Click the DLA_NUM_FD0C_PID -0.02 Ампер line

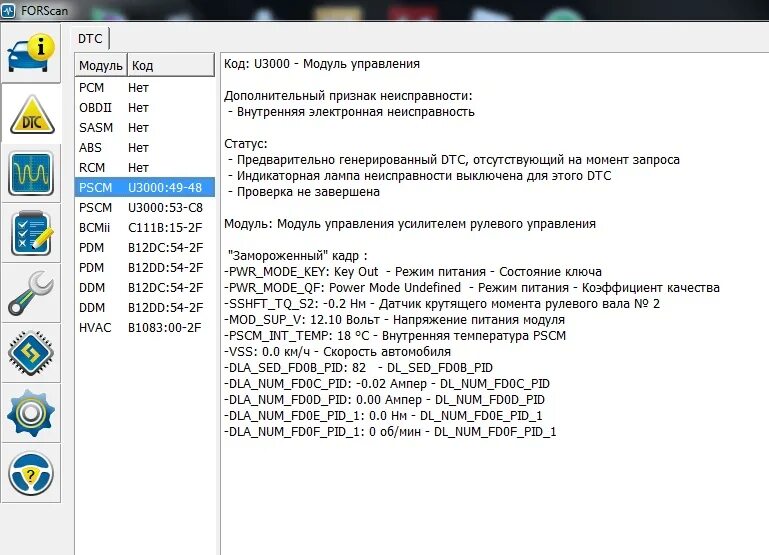[x=387, y=384]
